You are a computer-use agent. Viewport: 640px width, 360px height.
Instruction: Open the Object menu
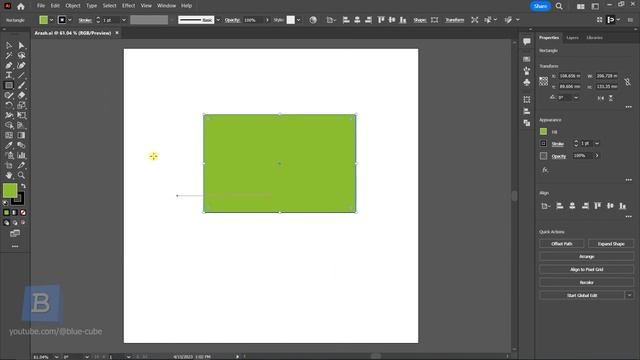click(x=73, y=6)
